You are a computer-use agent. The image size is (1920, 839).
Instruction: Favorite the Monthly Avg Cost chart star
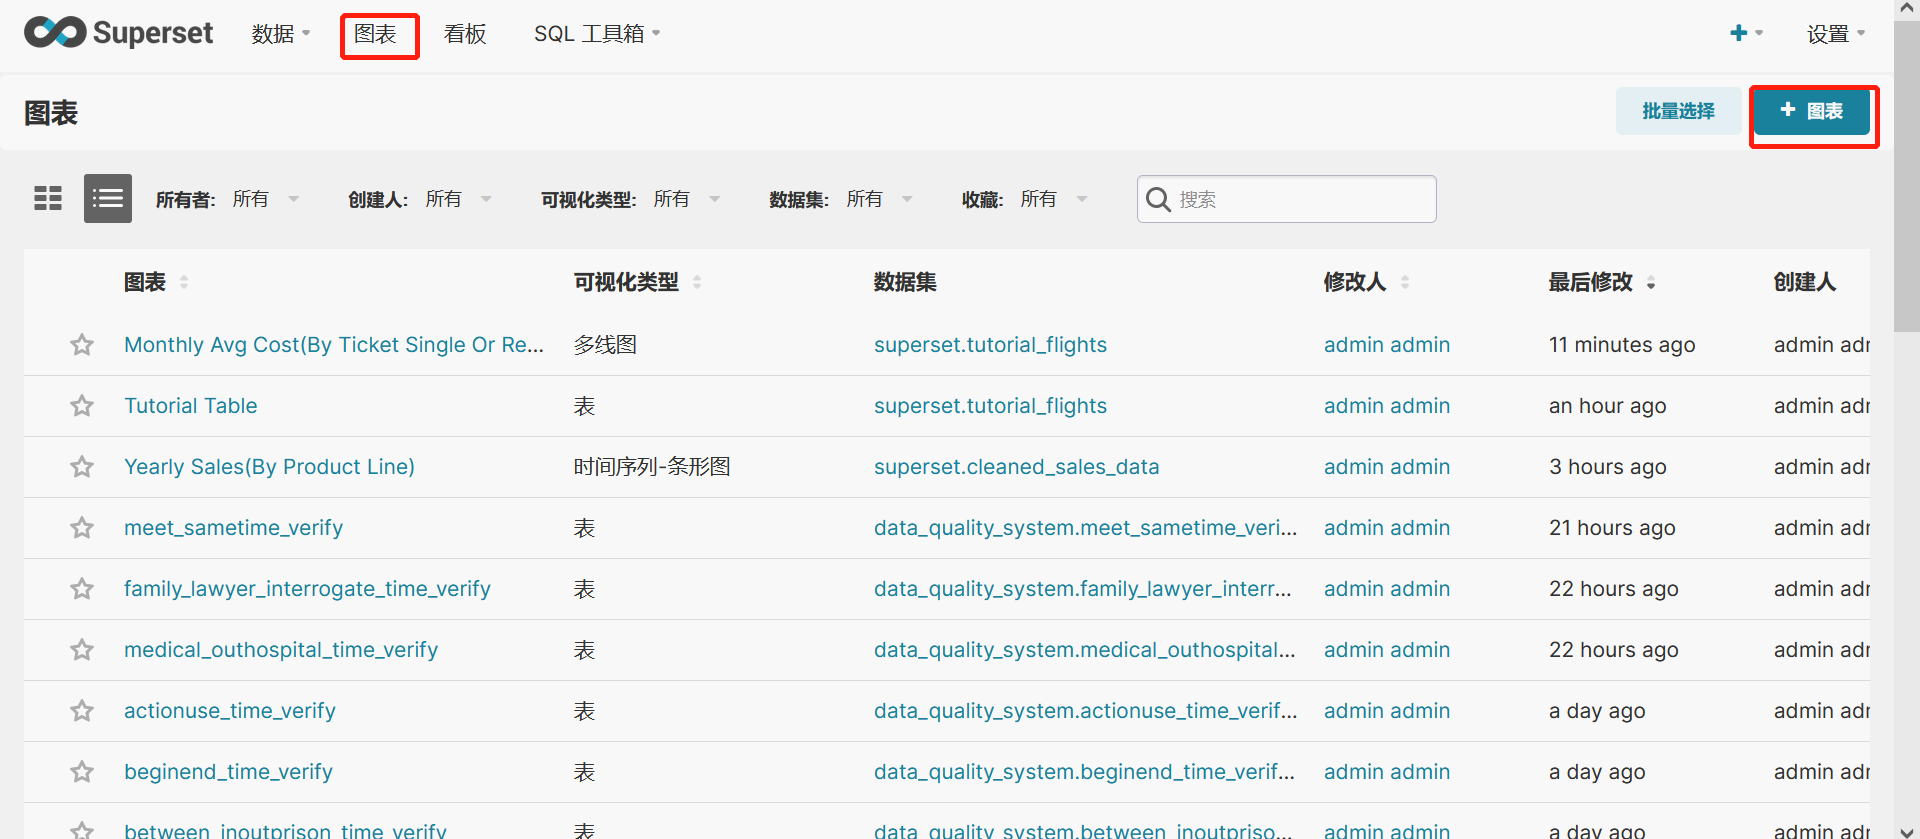click(82, 345)
